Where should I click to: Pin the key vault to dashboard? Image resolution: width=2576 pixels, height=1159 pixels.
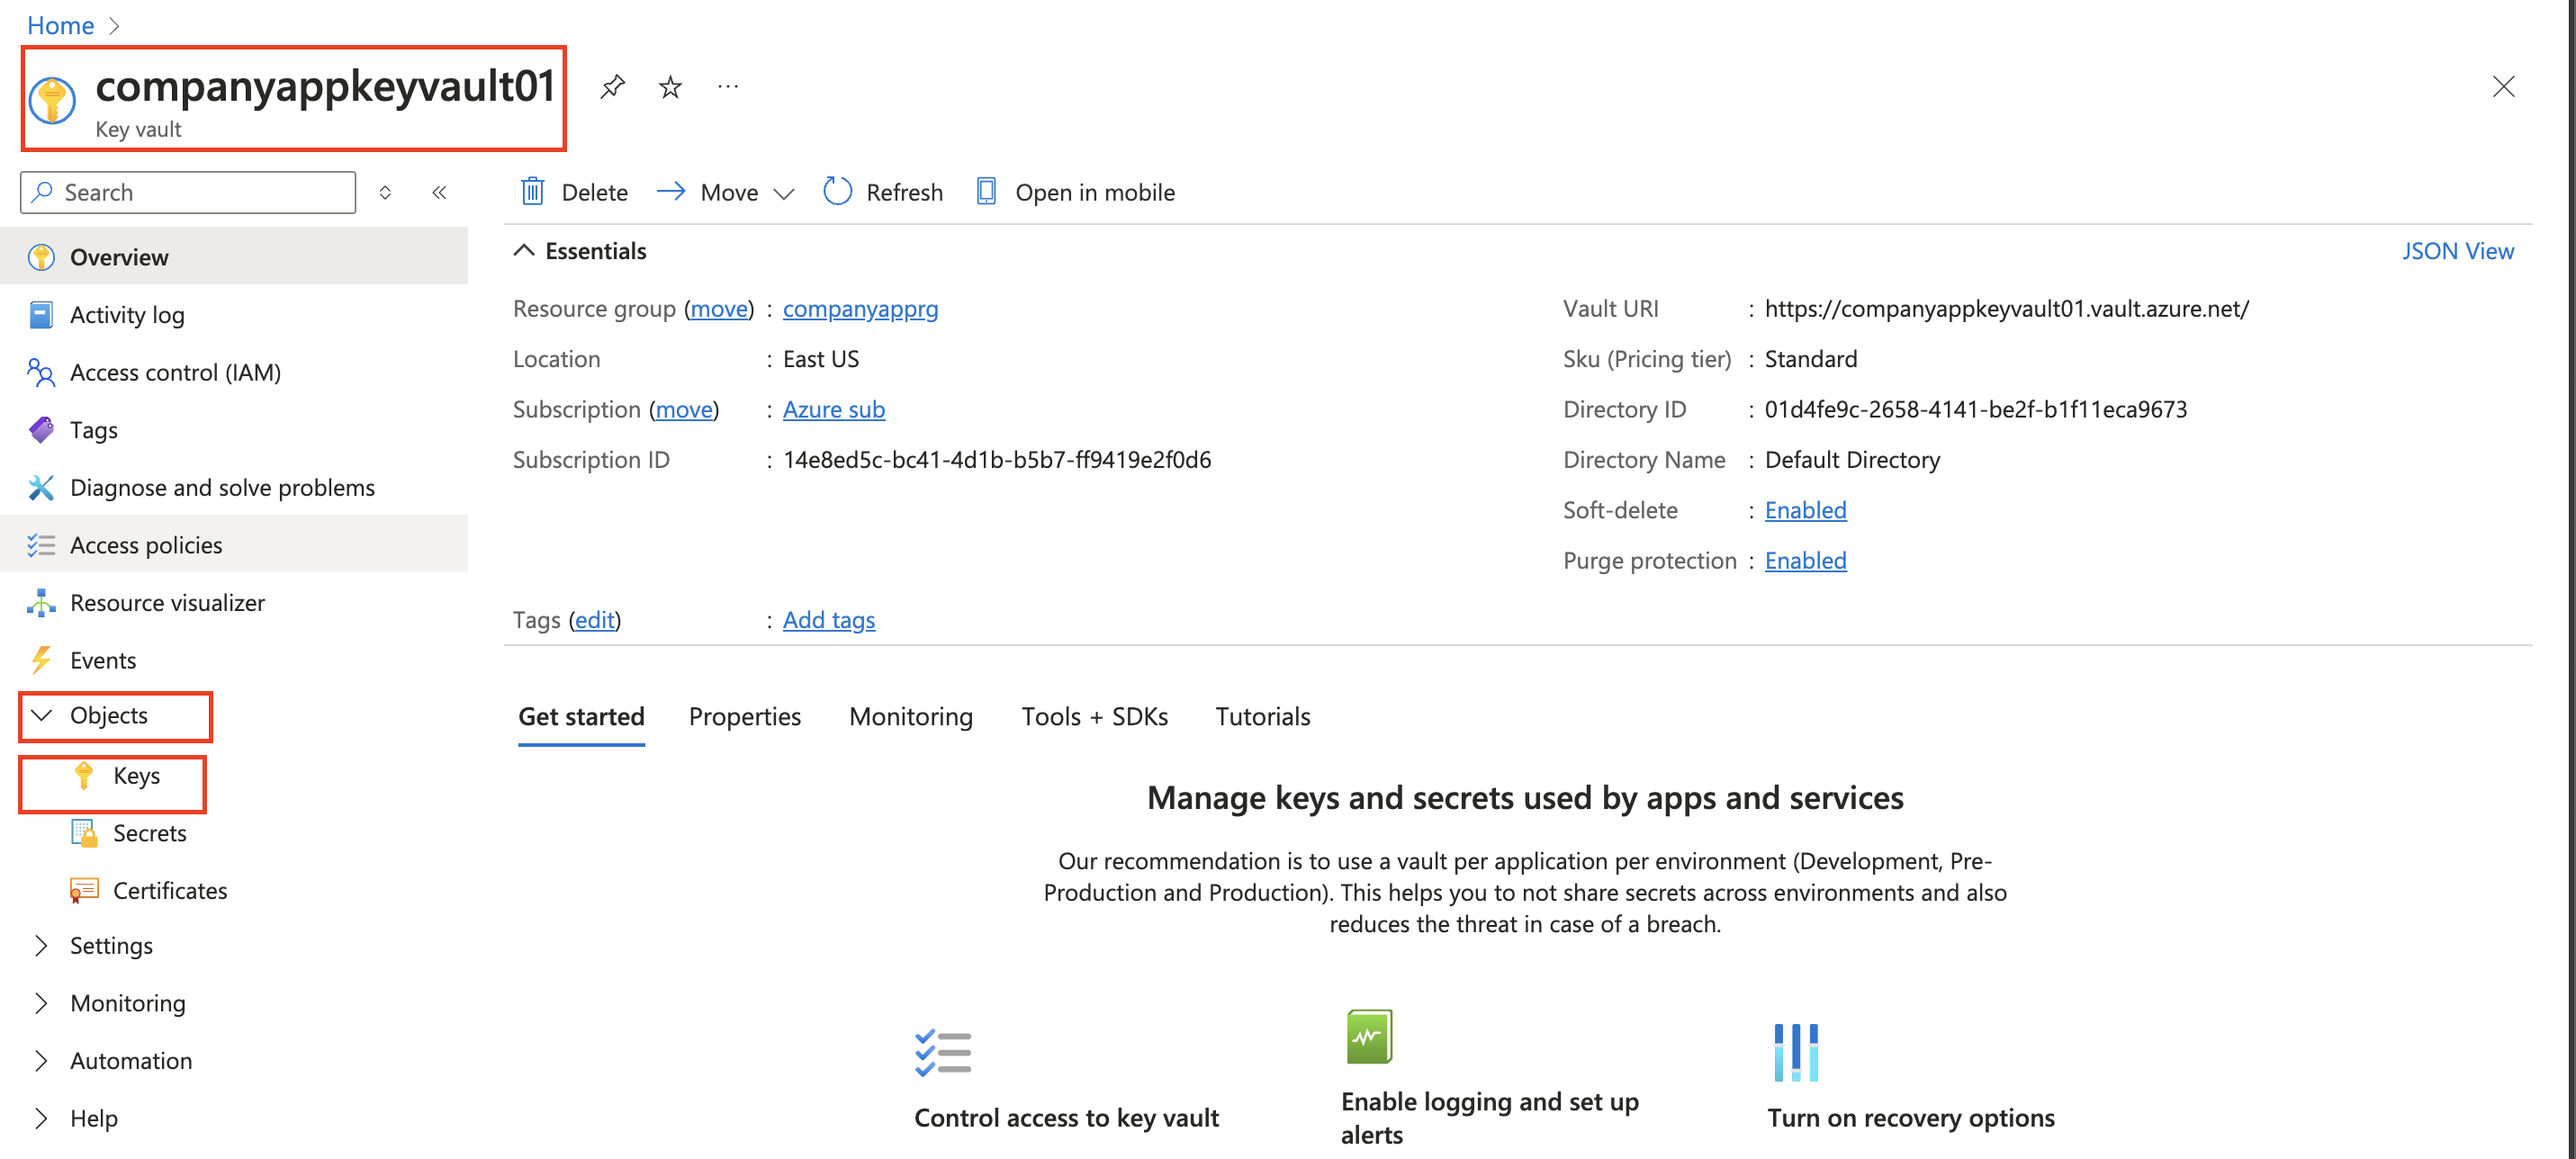[x=612, y=87]
